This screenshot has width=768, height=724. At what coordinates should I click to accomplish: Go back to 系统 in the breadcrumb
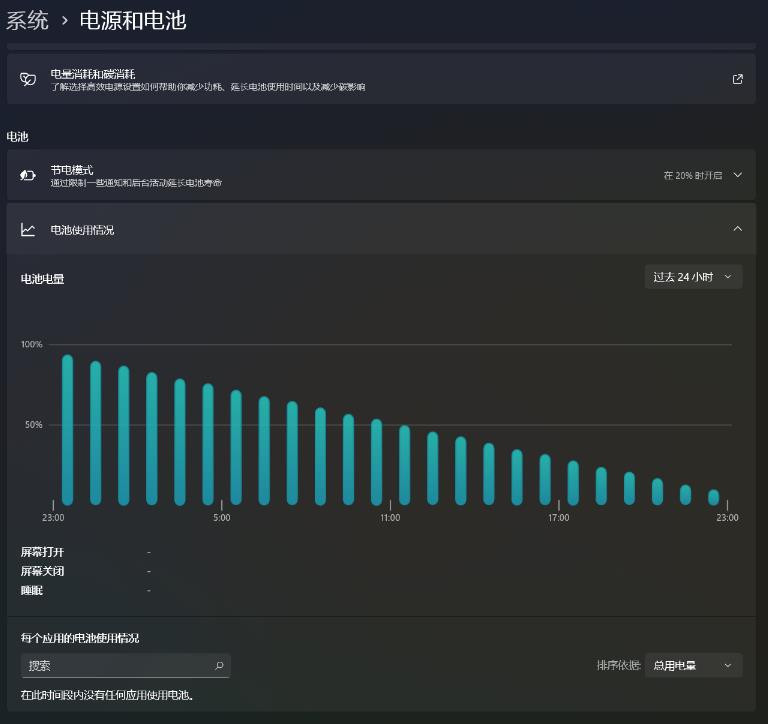[28, 20]
